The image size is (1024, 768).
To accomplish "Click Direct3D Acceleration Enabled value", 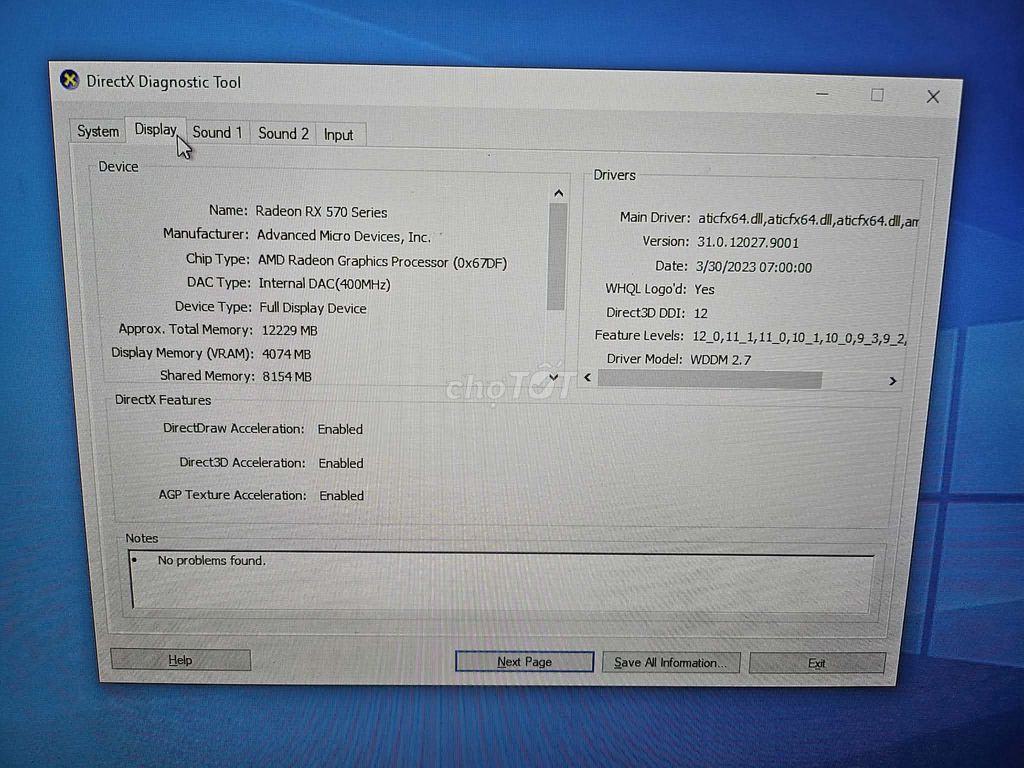I will point(341,463).
